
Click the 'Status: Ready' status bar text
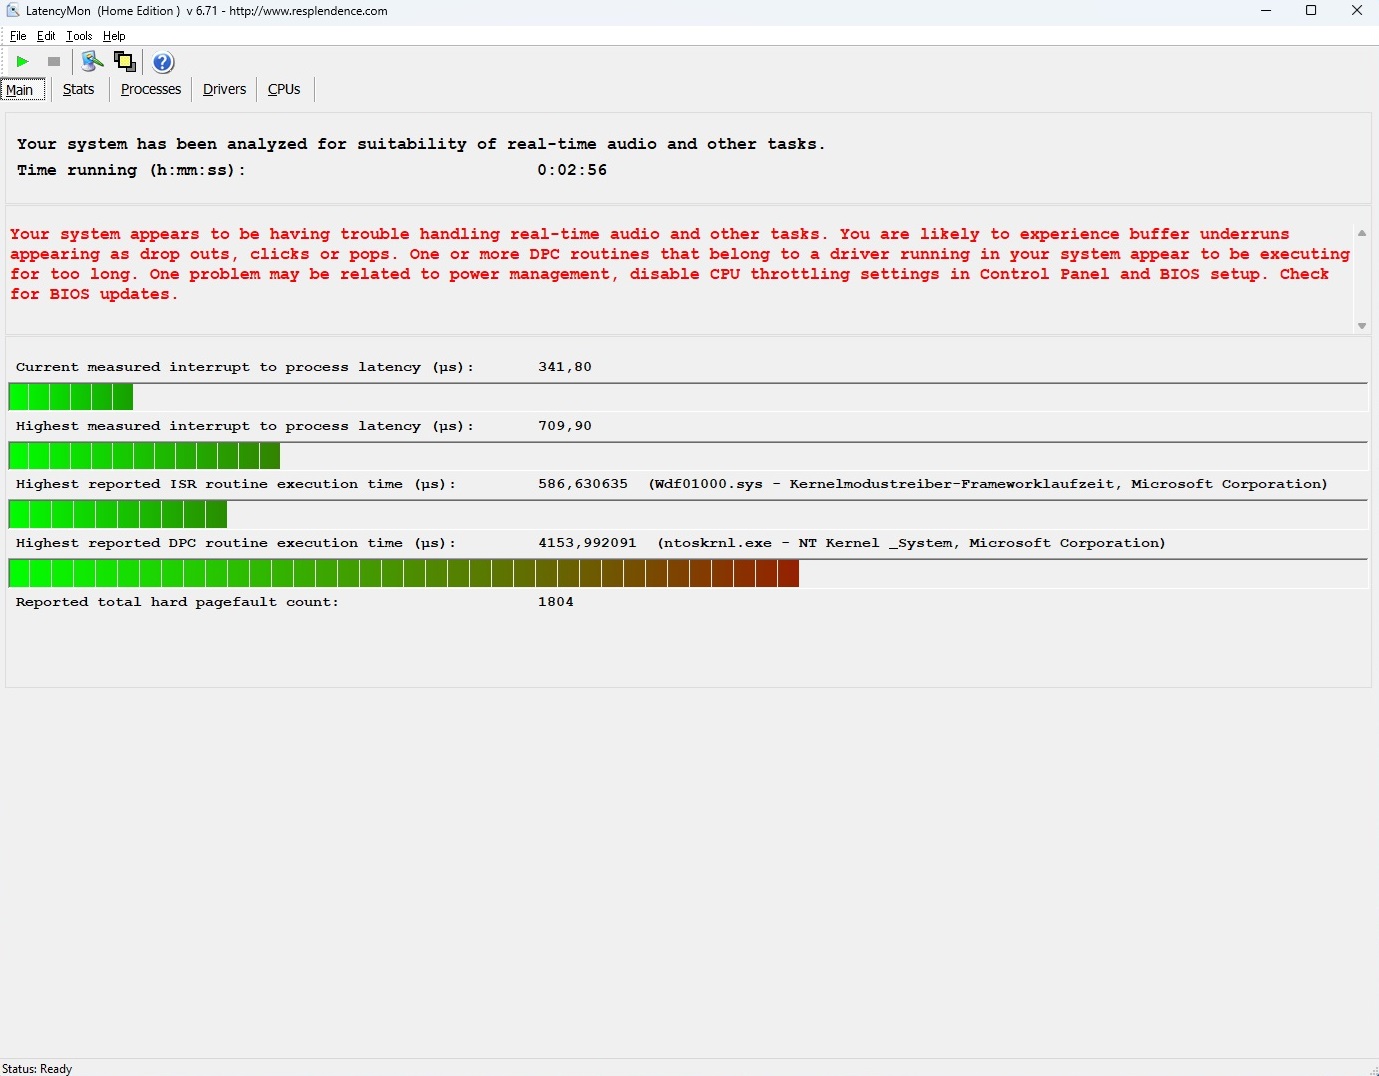[x=37, y=1068]
